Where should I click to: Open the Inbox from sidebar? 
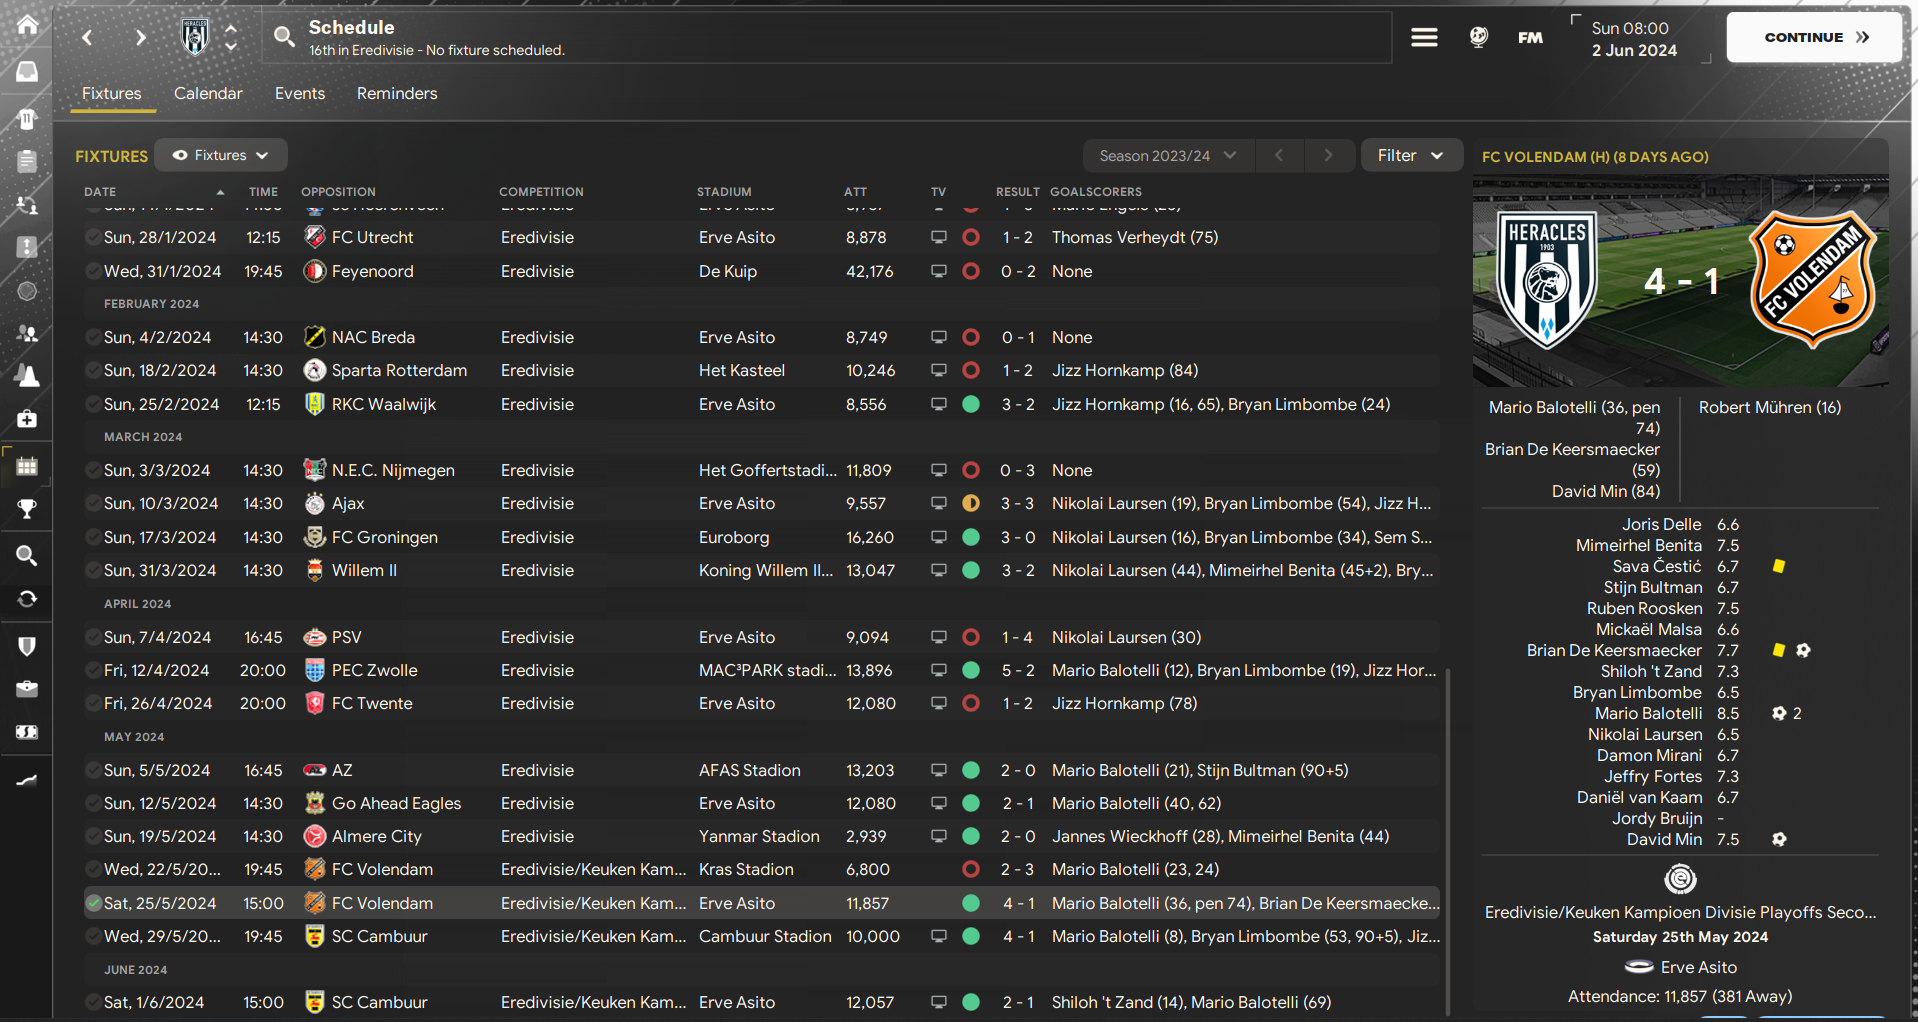(x=27, y=71)
